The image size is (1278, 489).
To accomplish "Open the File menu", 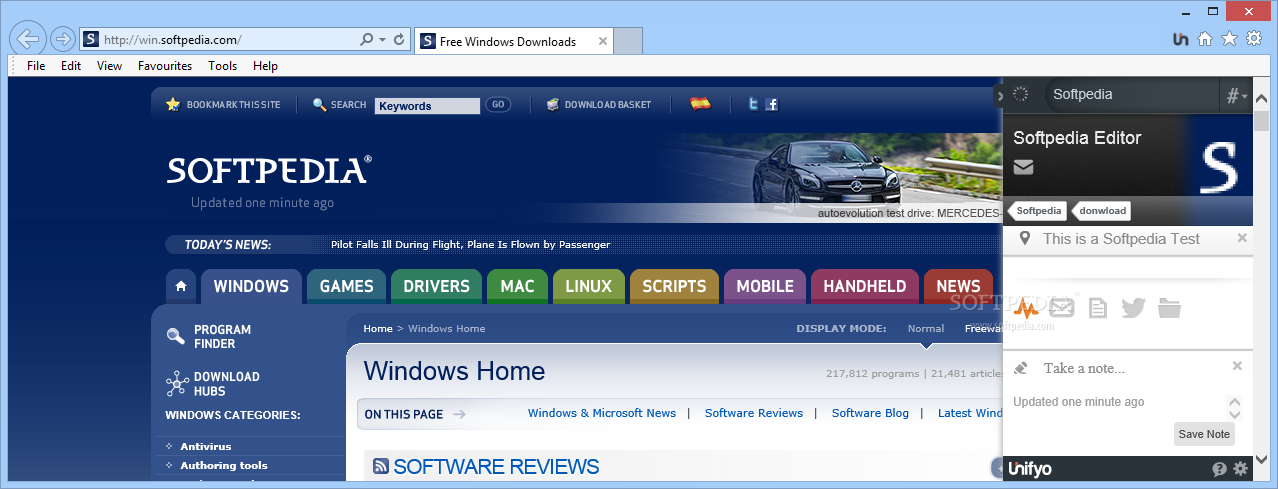I will pos(36,66).
